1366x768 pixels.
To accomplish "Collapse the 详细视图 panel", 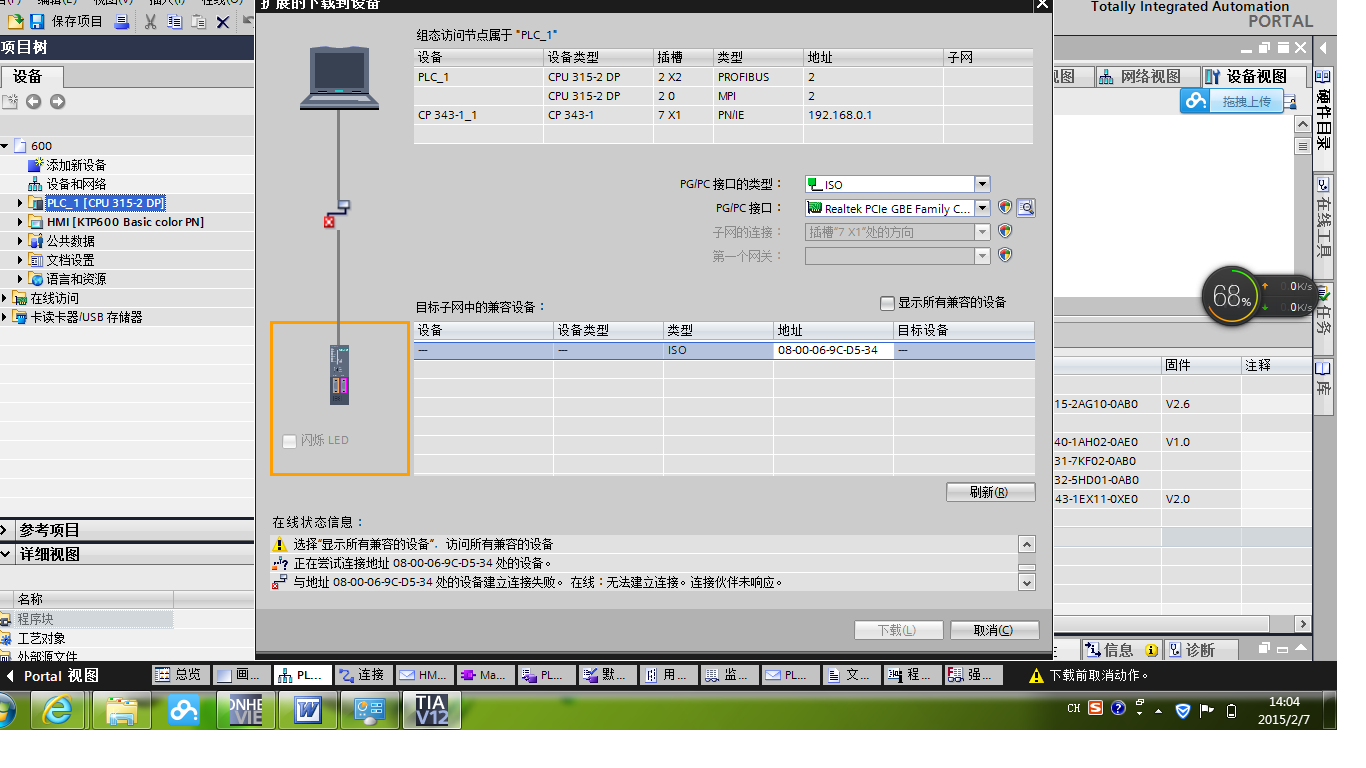I will click(x=5, y=554).
